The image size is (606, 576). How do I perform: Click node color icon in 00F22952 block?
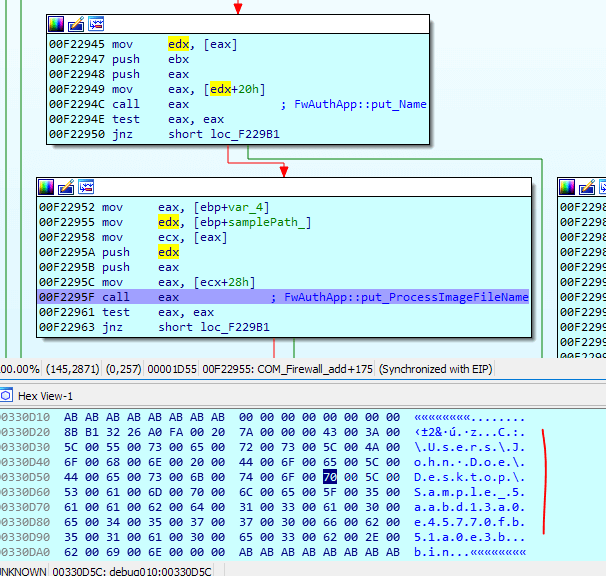pyautogui.click(x=46, y=187)
